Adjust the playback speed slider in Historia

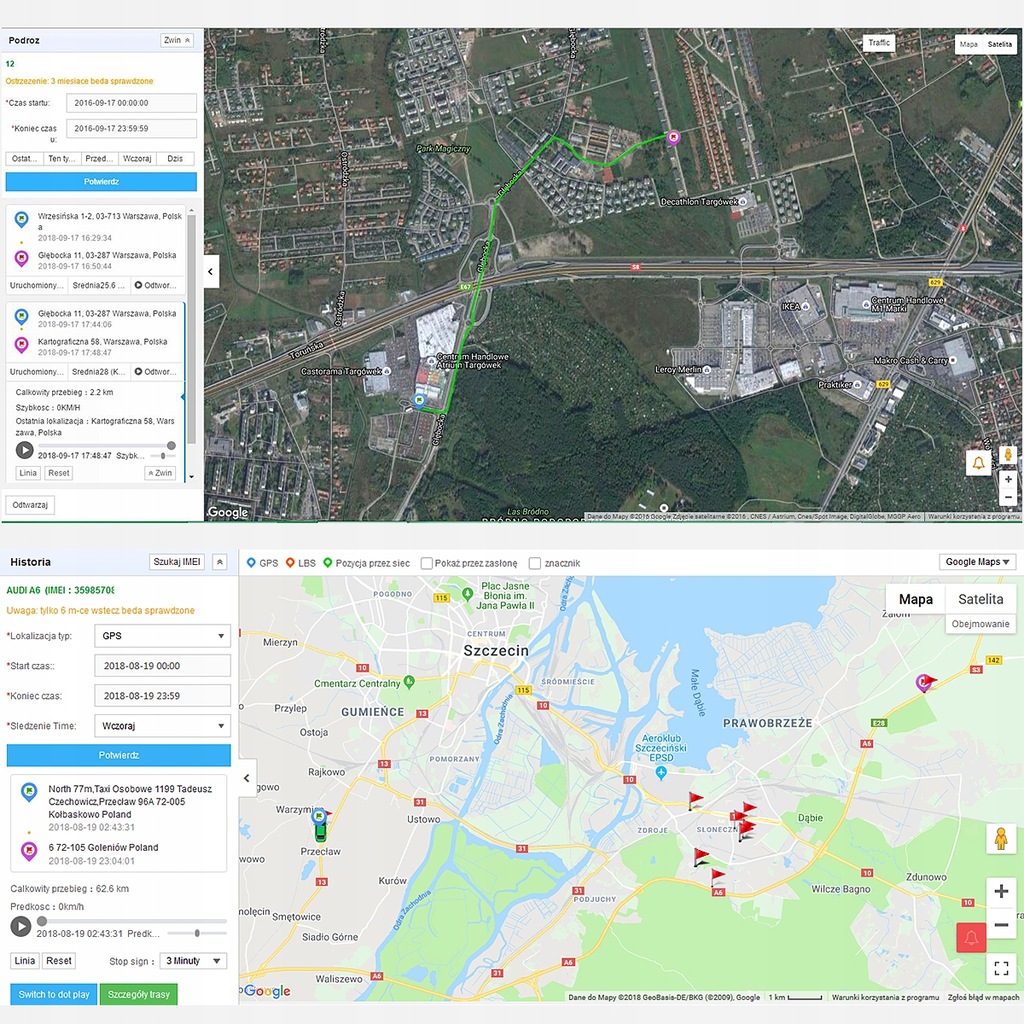[x=197, y=933]
